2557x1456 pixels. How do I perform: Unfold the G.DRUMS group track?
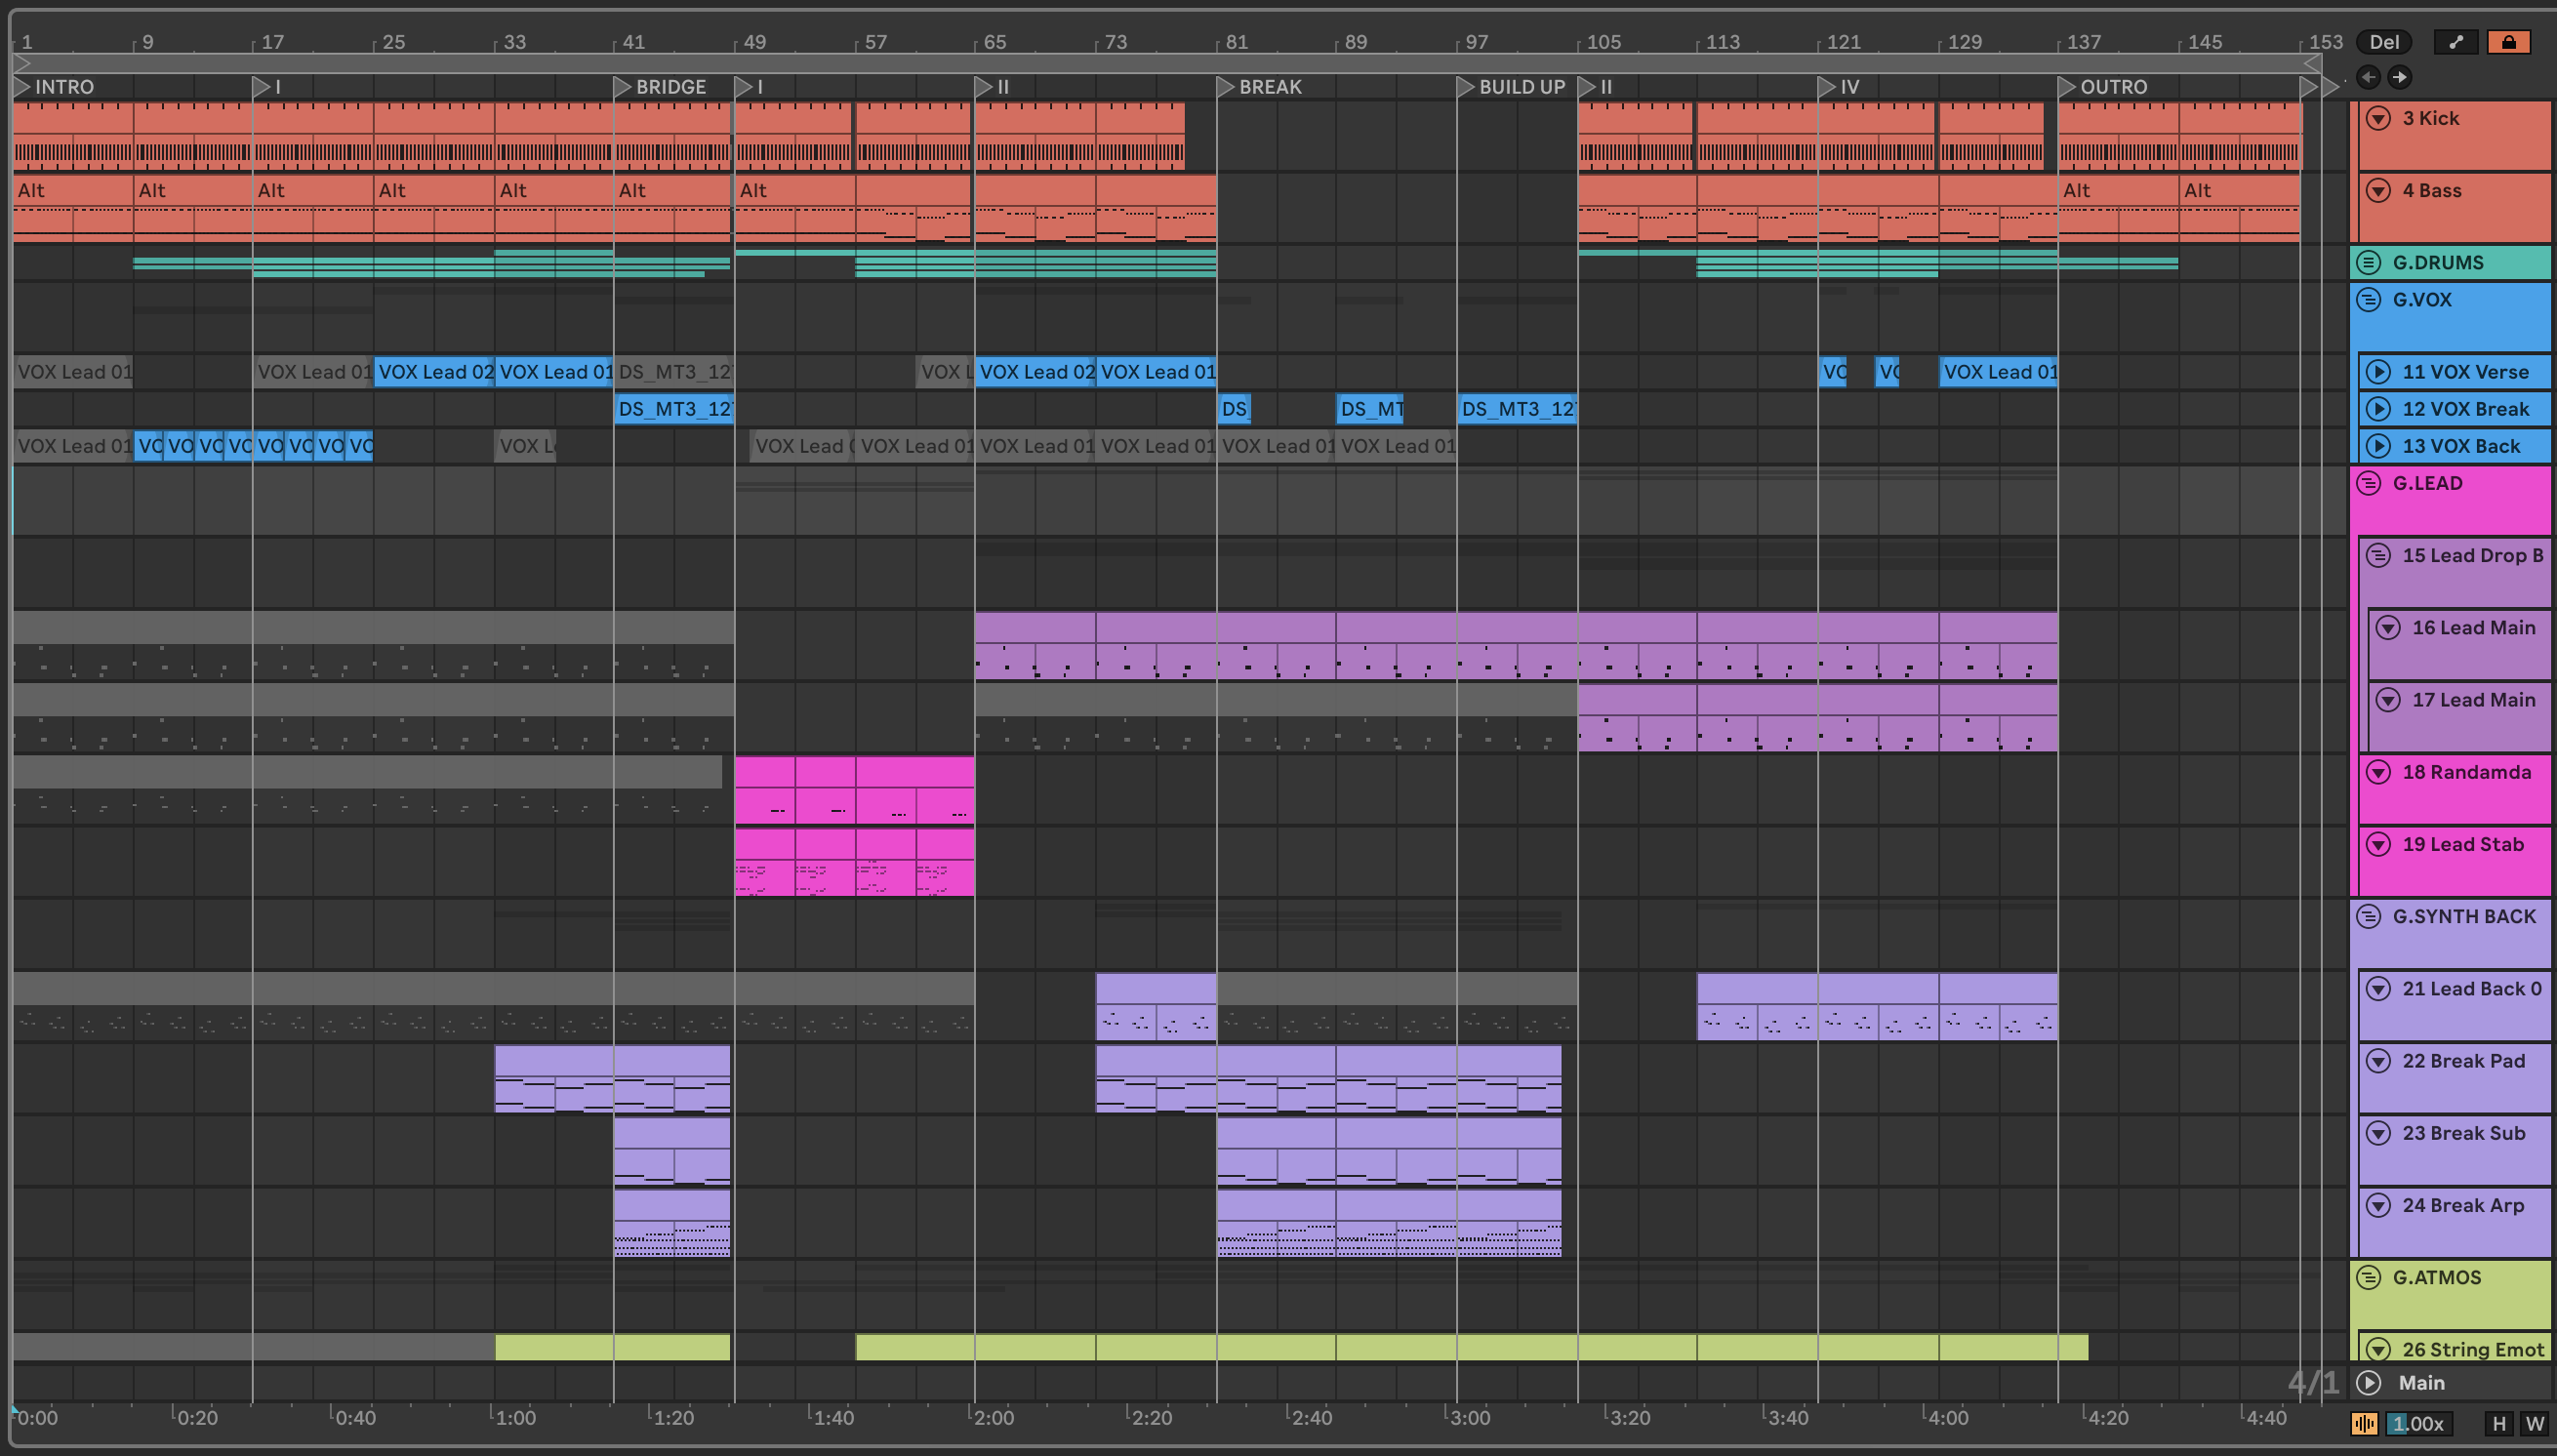(x=2368, y=262)
